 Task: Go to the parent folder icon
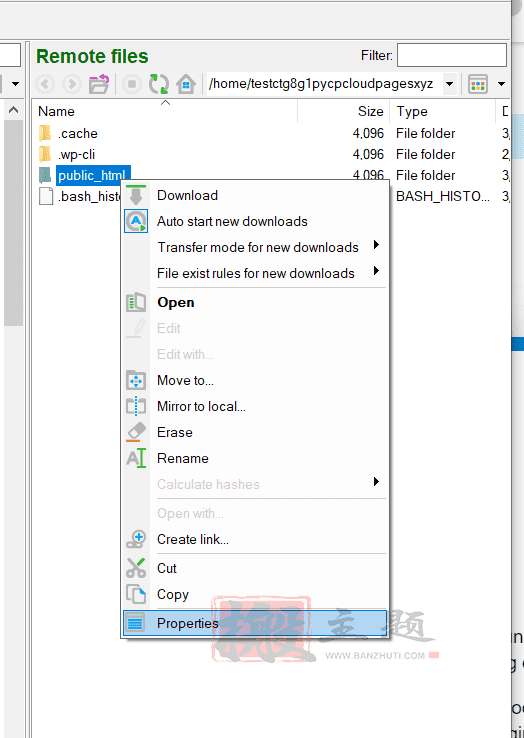[99, 84]
